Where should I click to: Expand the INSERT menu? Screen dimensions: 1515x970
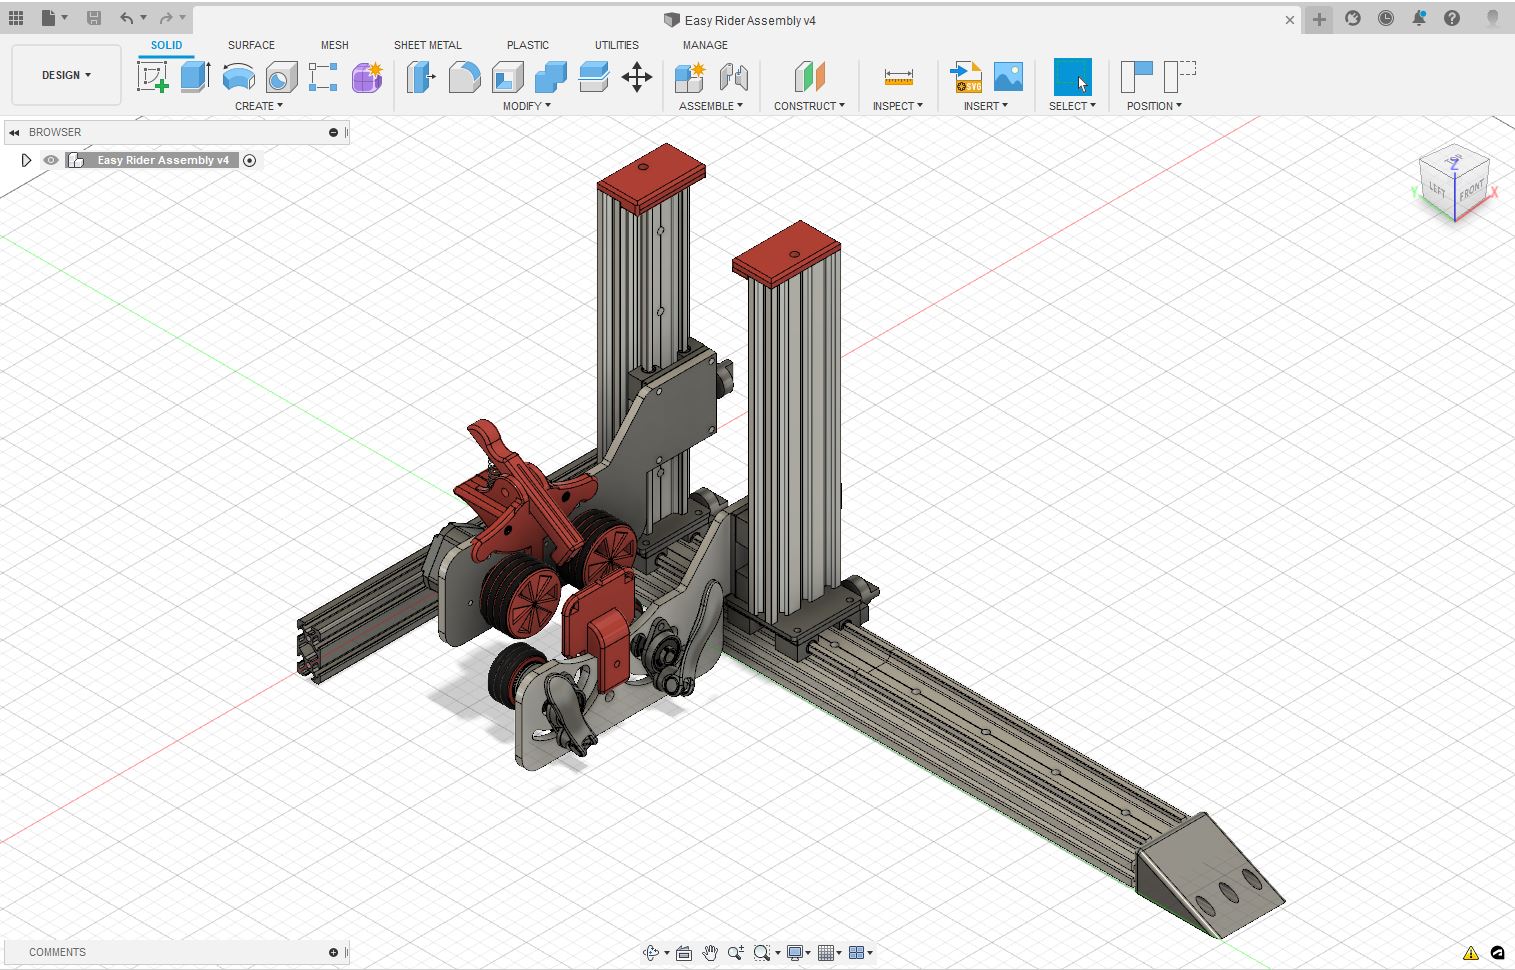(x=986, y=106)
